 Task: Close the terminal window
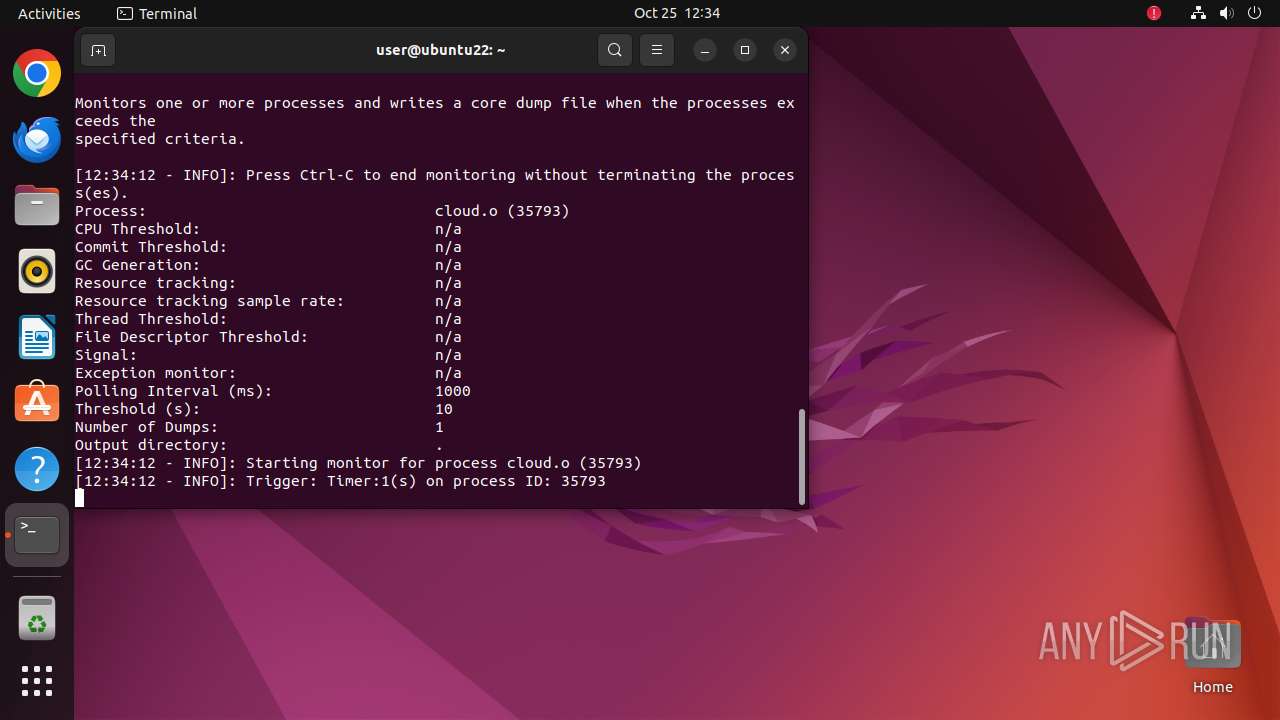[x=785, y=50]
